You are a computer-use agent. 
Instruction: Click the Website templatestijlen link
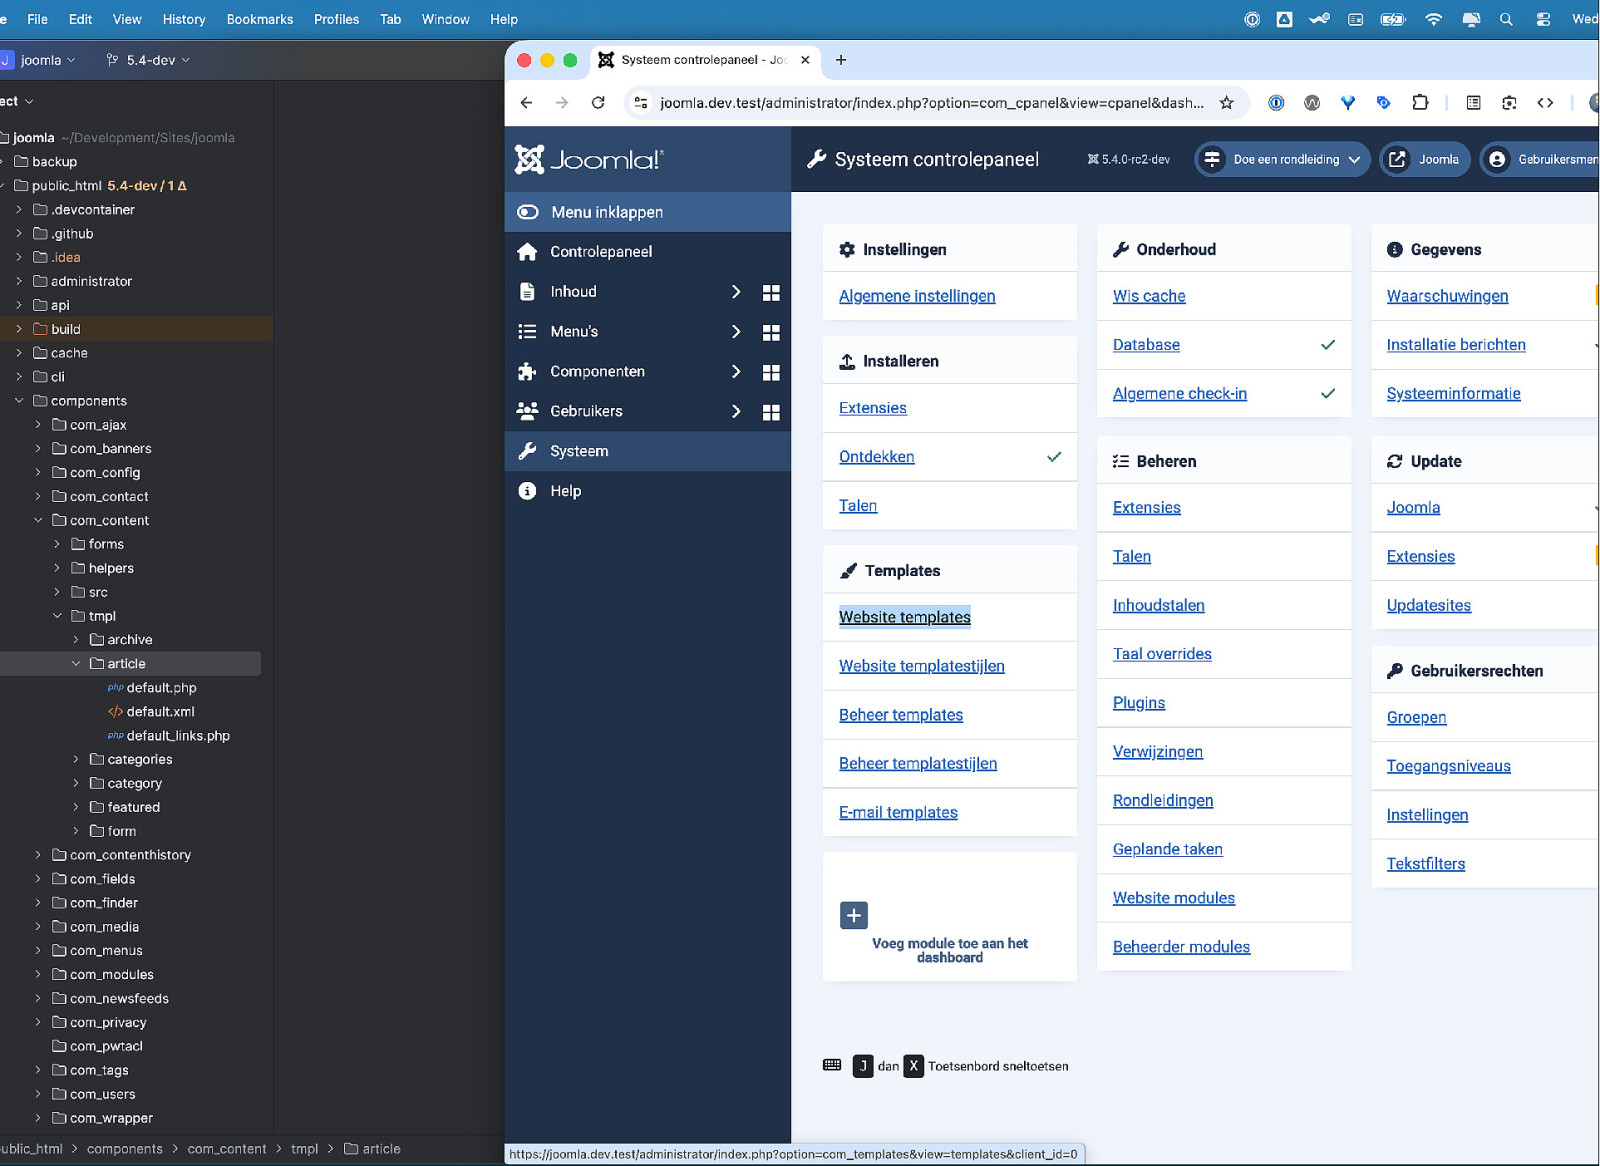click(x=921, y=666)
